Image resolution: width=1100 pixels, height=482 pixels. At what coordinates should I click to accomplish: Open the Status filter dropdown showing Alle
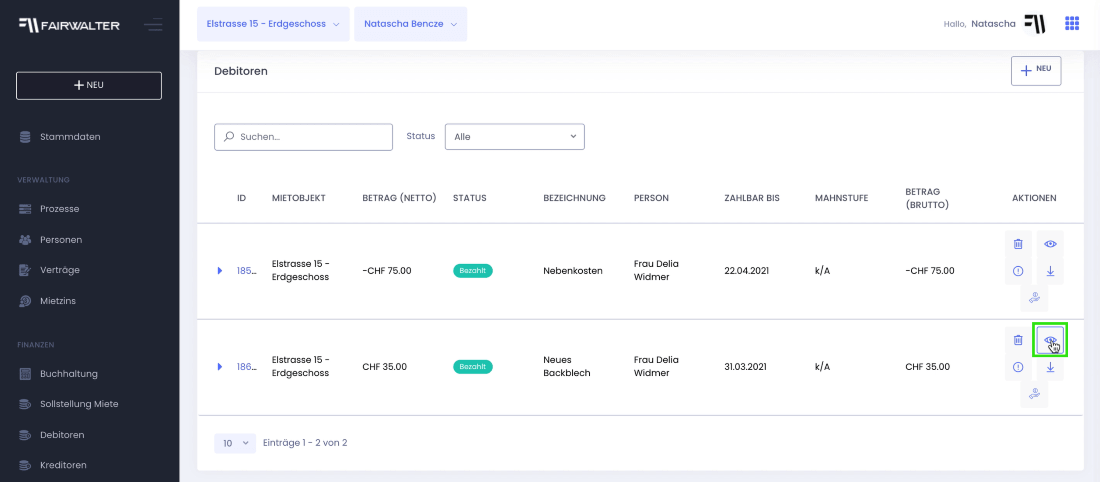[515, 137]
